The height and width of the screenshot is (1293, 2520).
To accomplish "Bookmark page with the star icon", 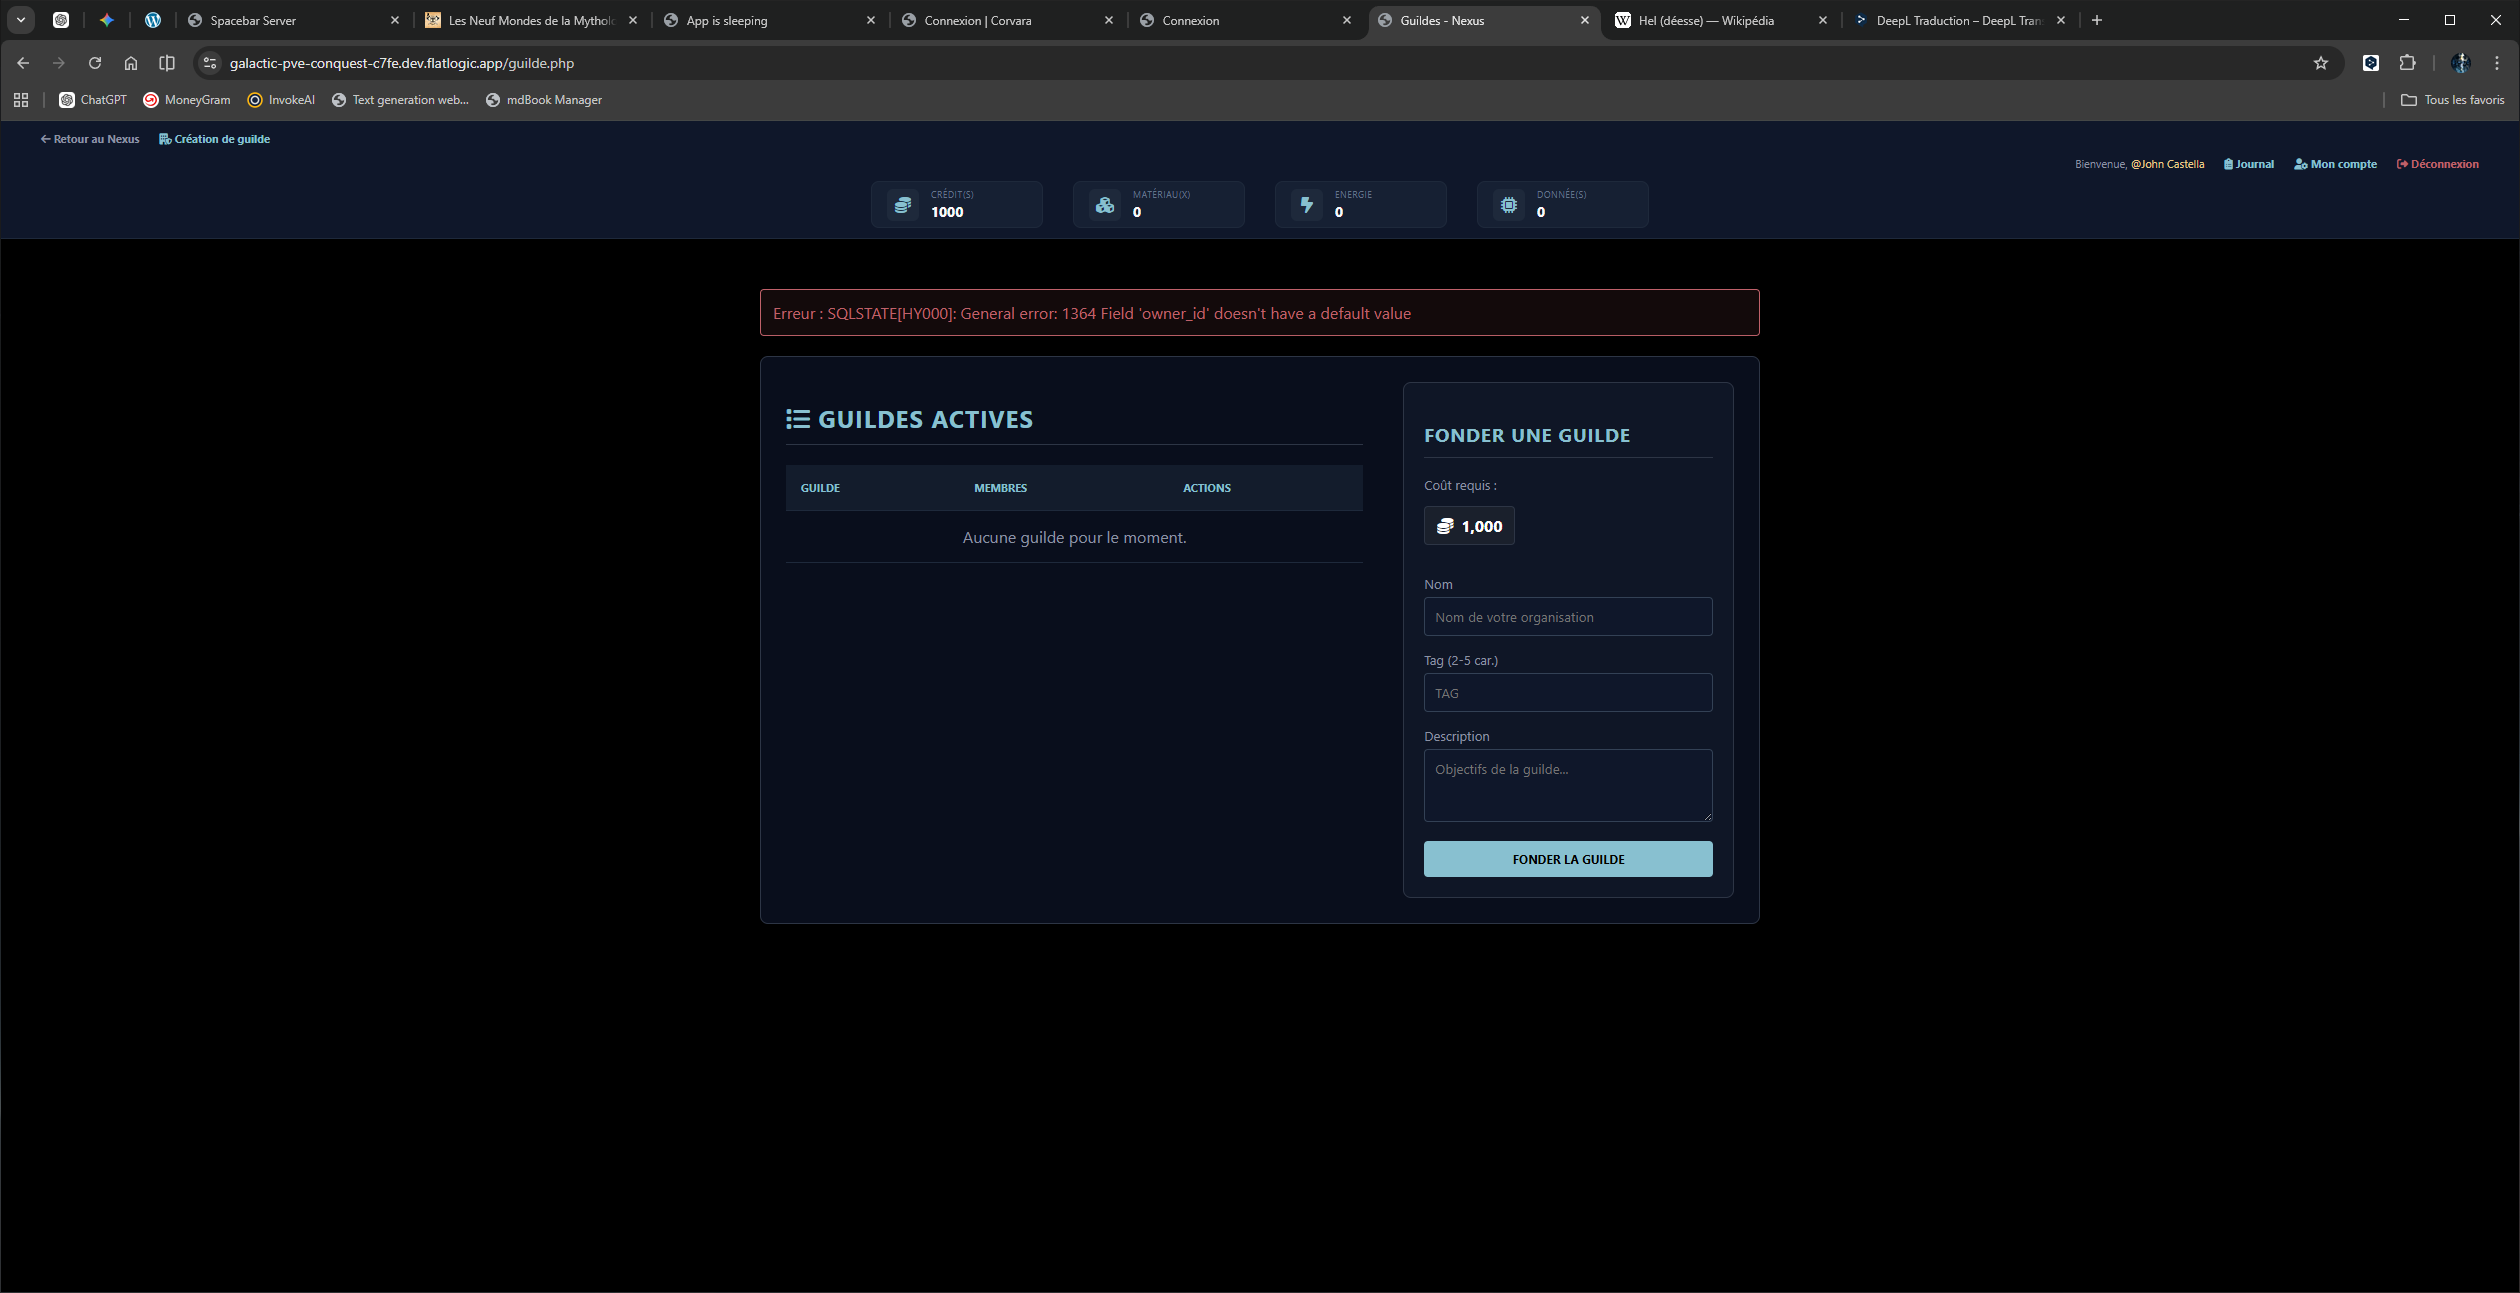I will [x=2320, y=63].
